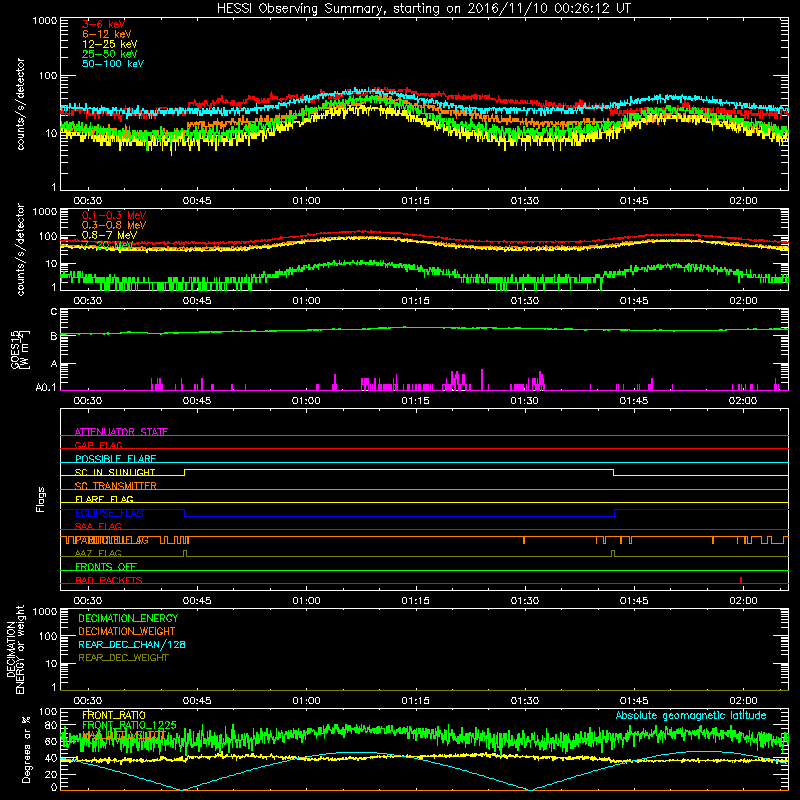
Task: Click the DECIMATION_WEIGHT legend label
Action: click(x=127, y=631)
